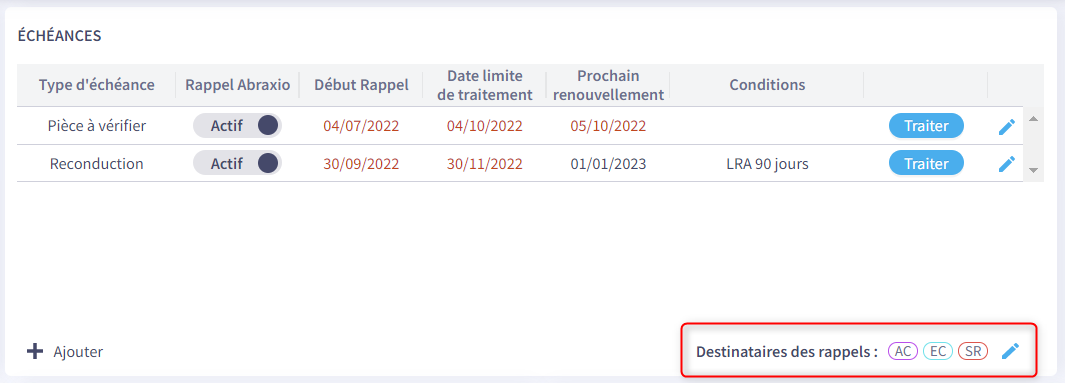Click Traiter button for Pièce à vérifier

926,126
